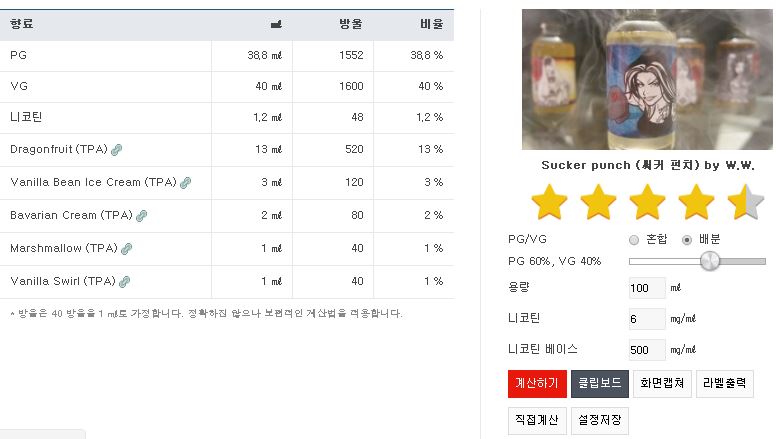Click the 니코틴 베이스 input field
Viewport: 776px width, 439px height.
click(647, 350)
